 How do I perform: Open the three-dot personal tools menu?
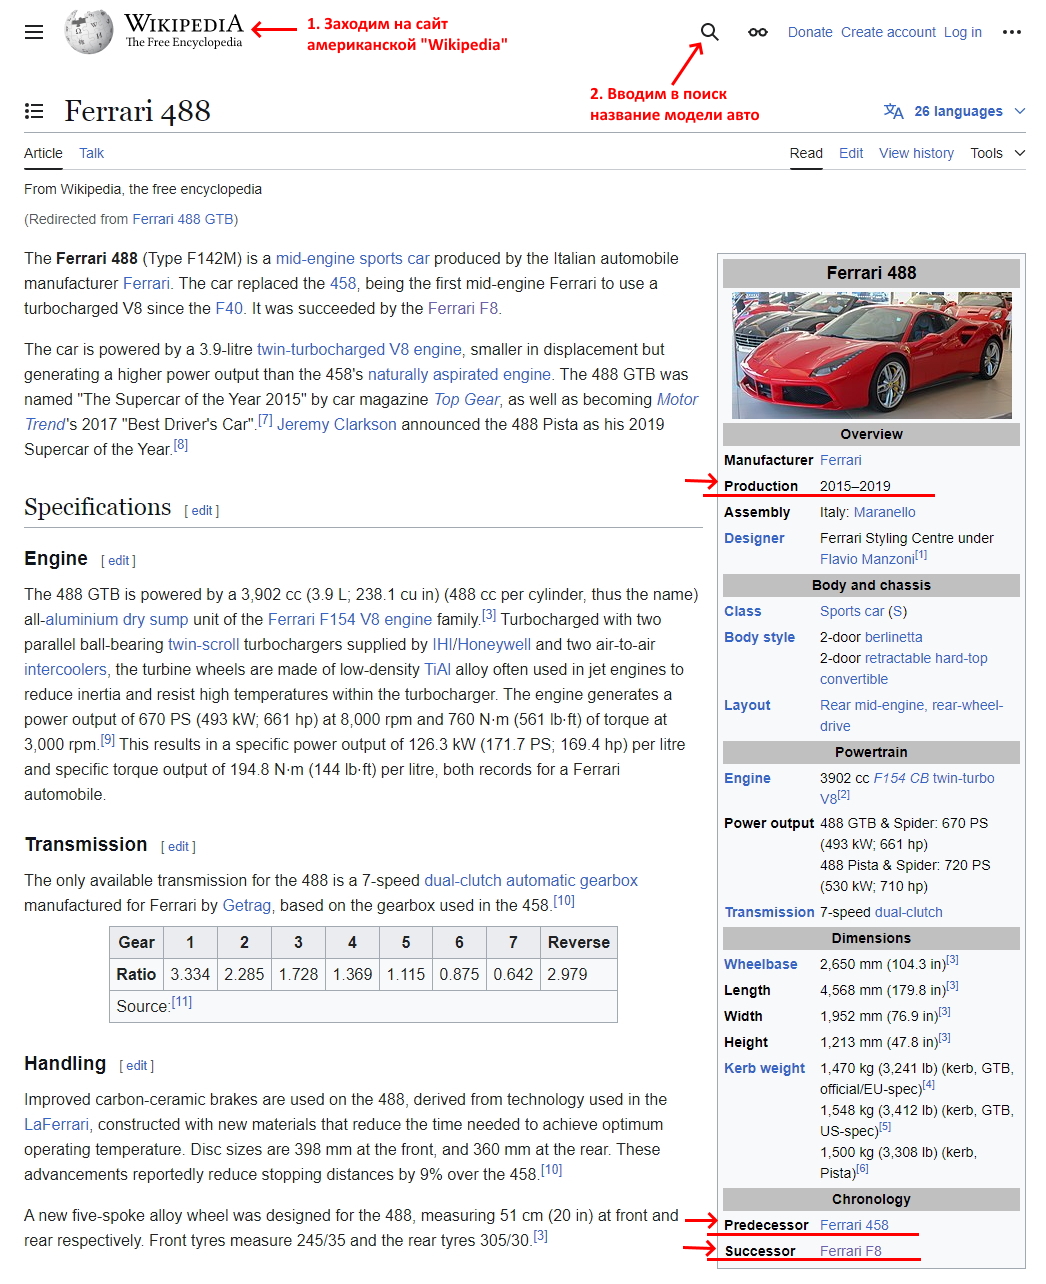[1012, 32]
